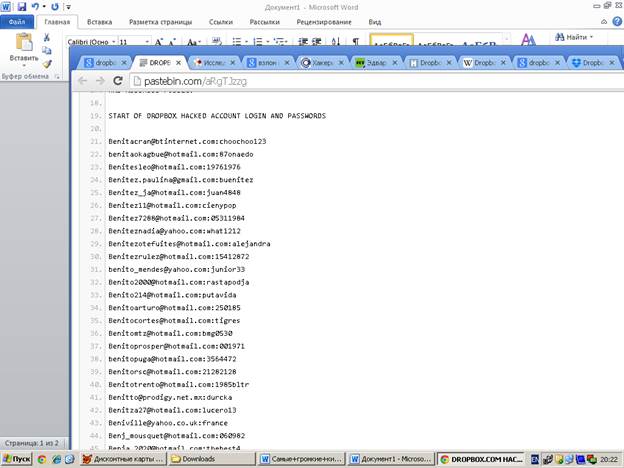The image size is (624, 468).
Task: Switch to the Исслед browser tab
Action: click(212, 62)
